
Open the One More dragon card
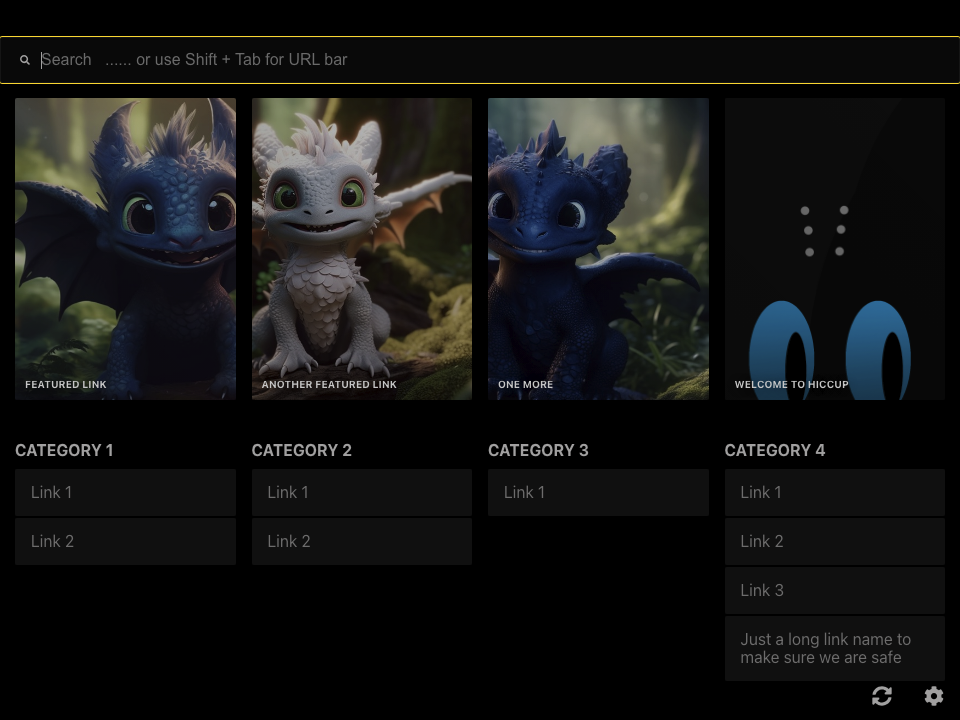pyautogui.click(x=598, y=249)
